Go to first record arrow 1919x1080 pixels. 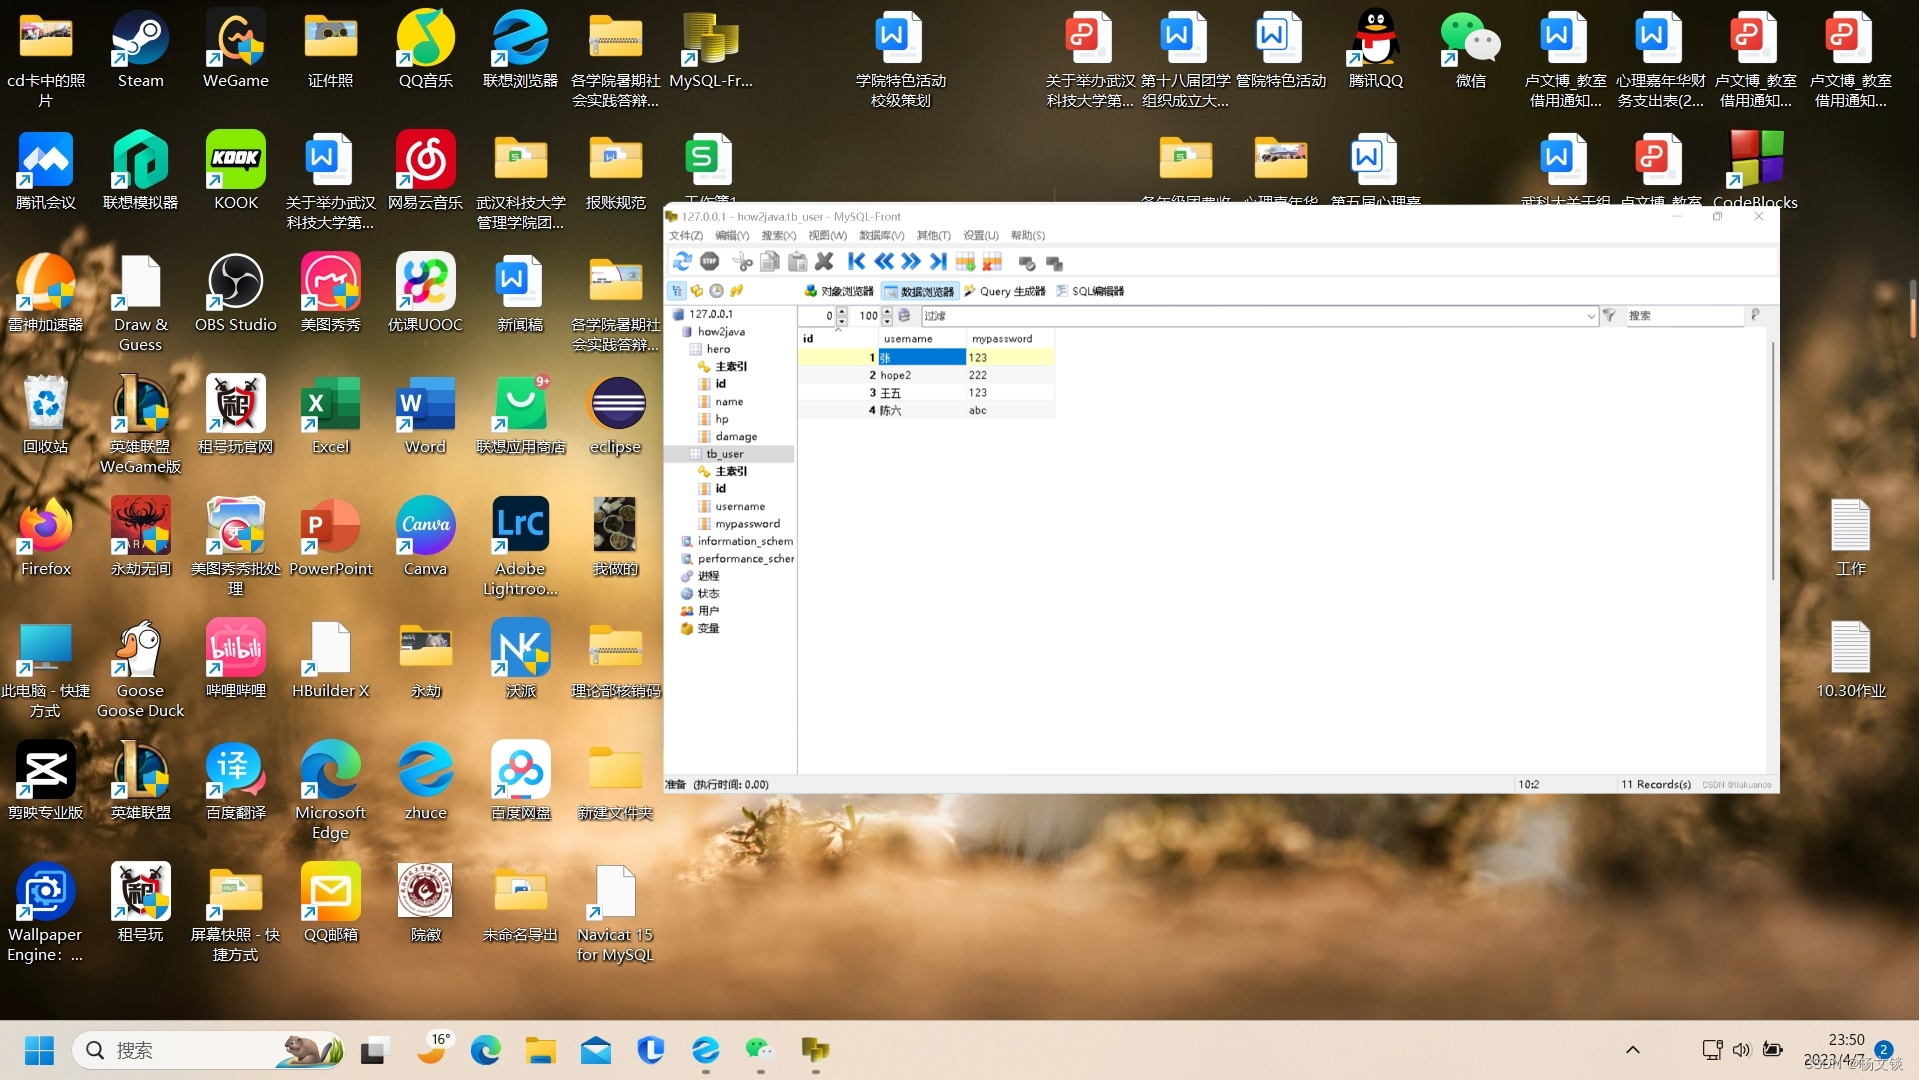pos(856,262)
